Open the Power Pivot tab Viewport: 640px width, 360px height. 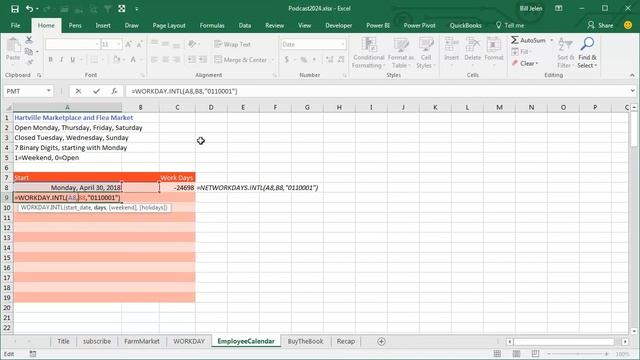pyautogui.click(x=419, y=25)
